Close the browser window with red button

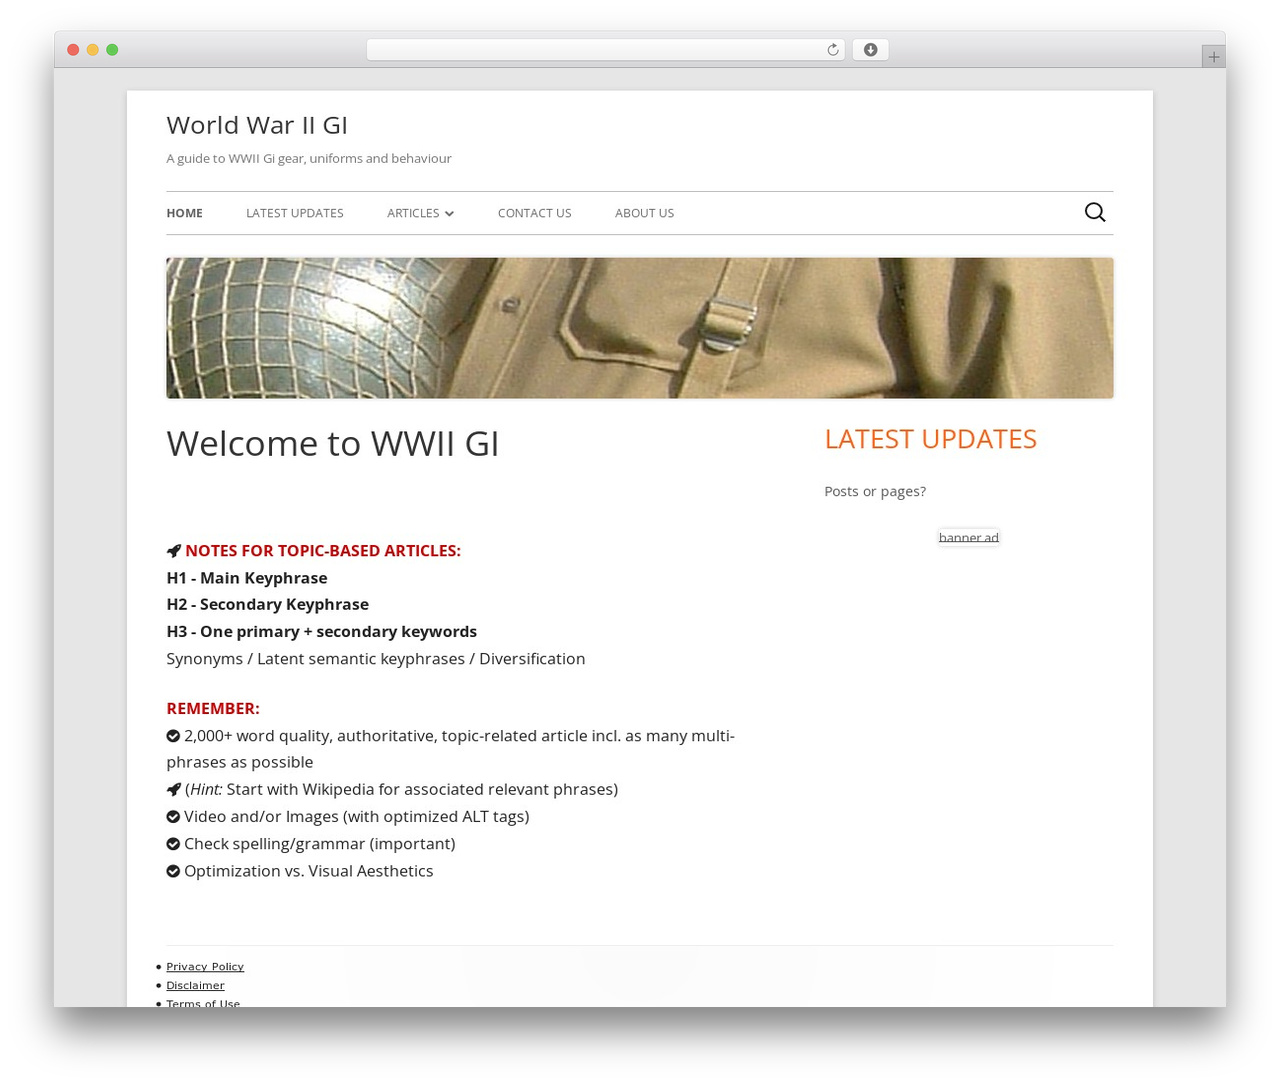click(x=73, y=50)
